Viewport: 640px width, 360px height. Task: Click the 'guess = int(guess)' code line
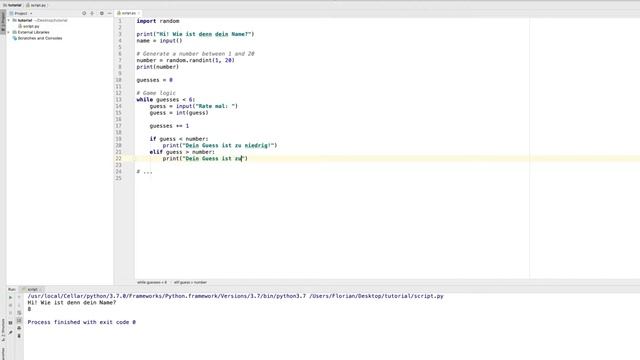[x=179, y=113]
